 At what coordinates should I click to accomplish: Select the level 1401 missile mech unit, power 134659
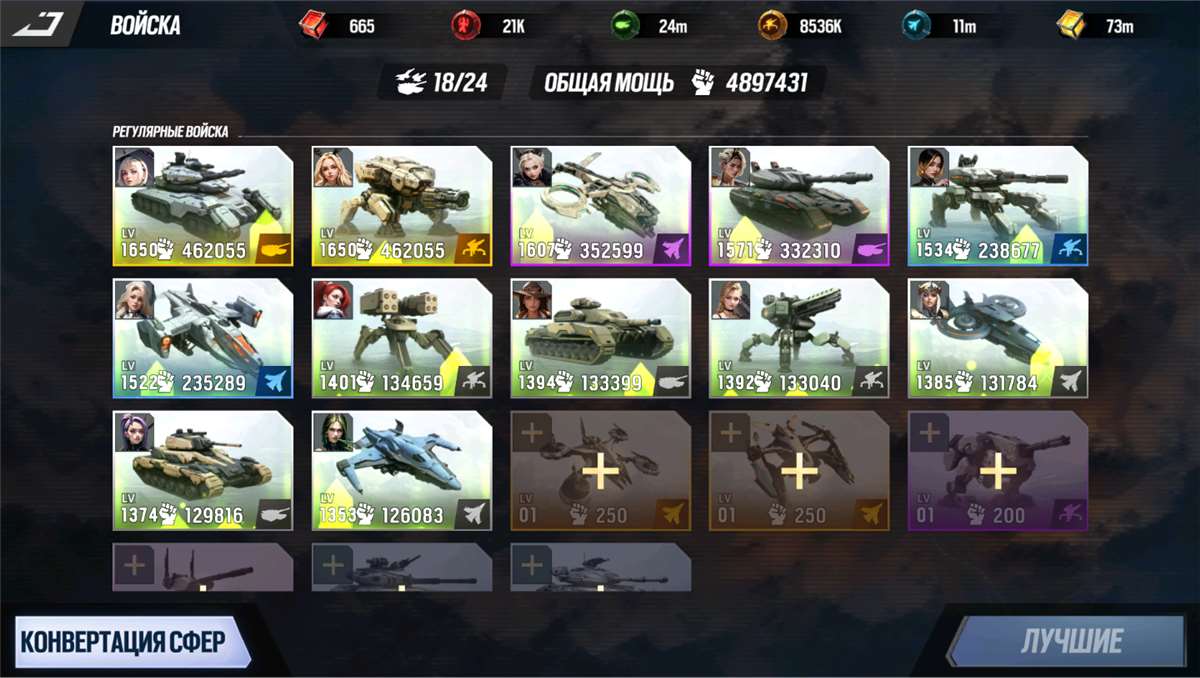point(402,338)
